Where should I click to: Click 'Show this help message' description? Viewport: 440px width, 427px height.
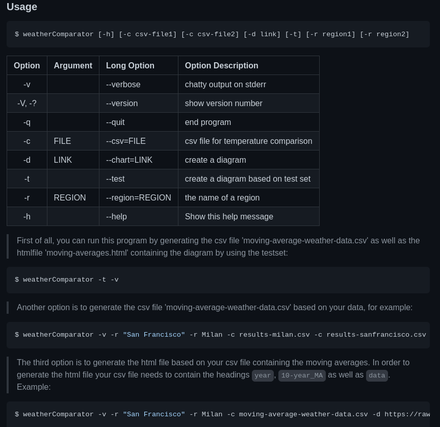[229, 217]
